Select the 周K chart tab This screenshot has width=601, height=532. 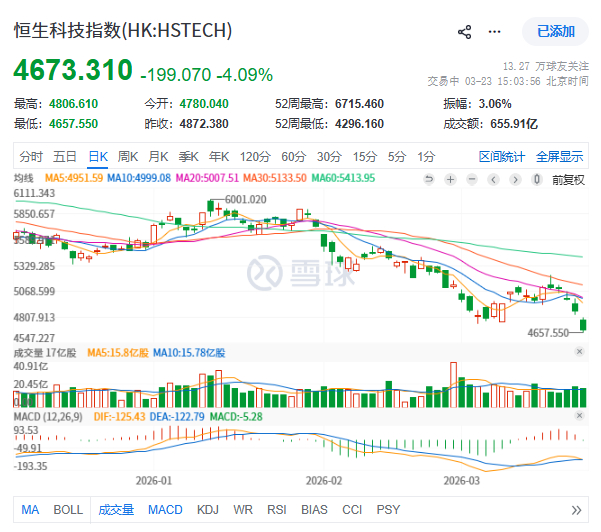point(128,157)
